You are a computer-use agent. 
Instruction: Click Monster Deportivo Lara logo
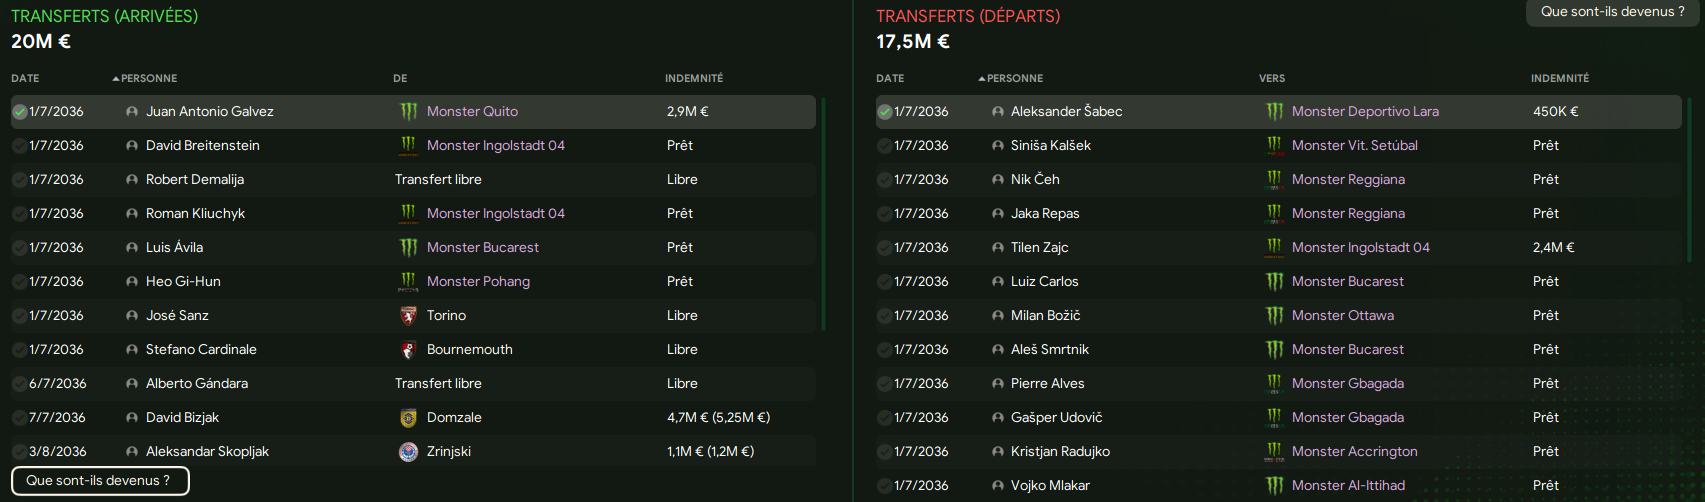[1274, 111]
